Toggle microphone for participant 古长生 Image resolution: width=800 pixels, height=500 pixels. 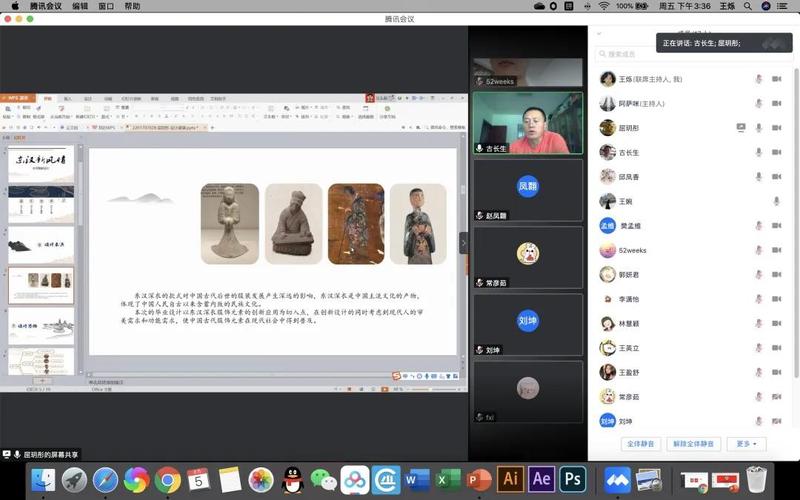tap(759, 153)
